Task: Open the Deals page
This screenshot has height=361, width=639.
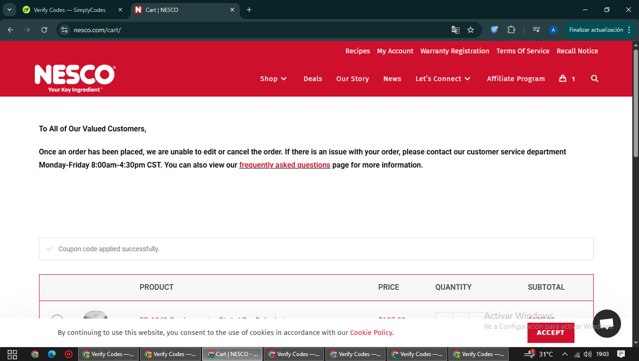Action: pos(313,79)
